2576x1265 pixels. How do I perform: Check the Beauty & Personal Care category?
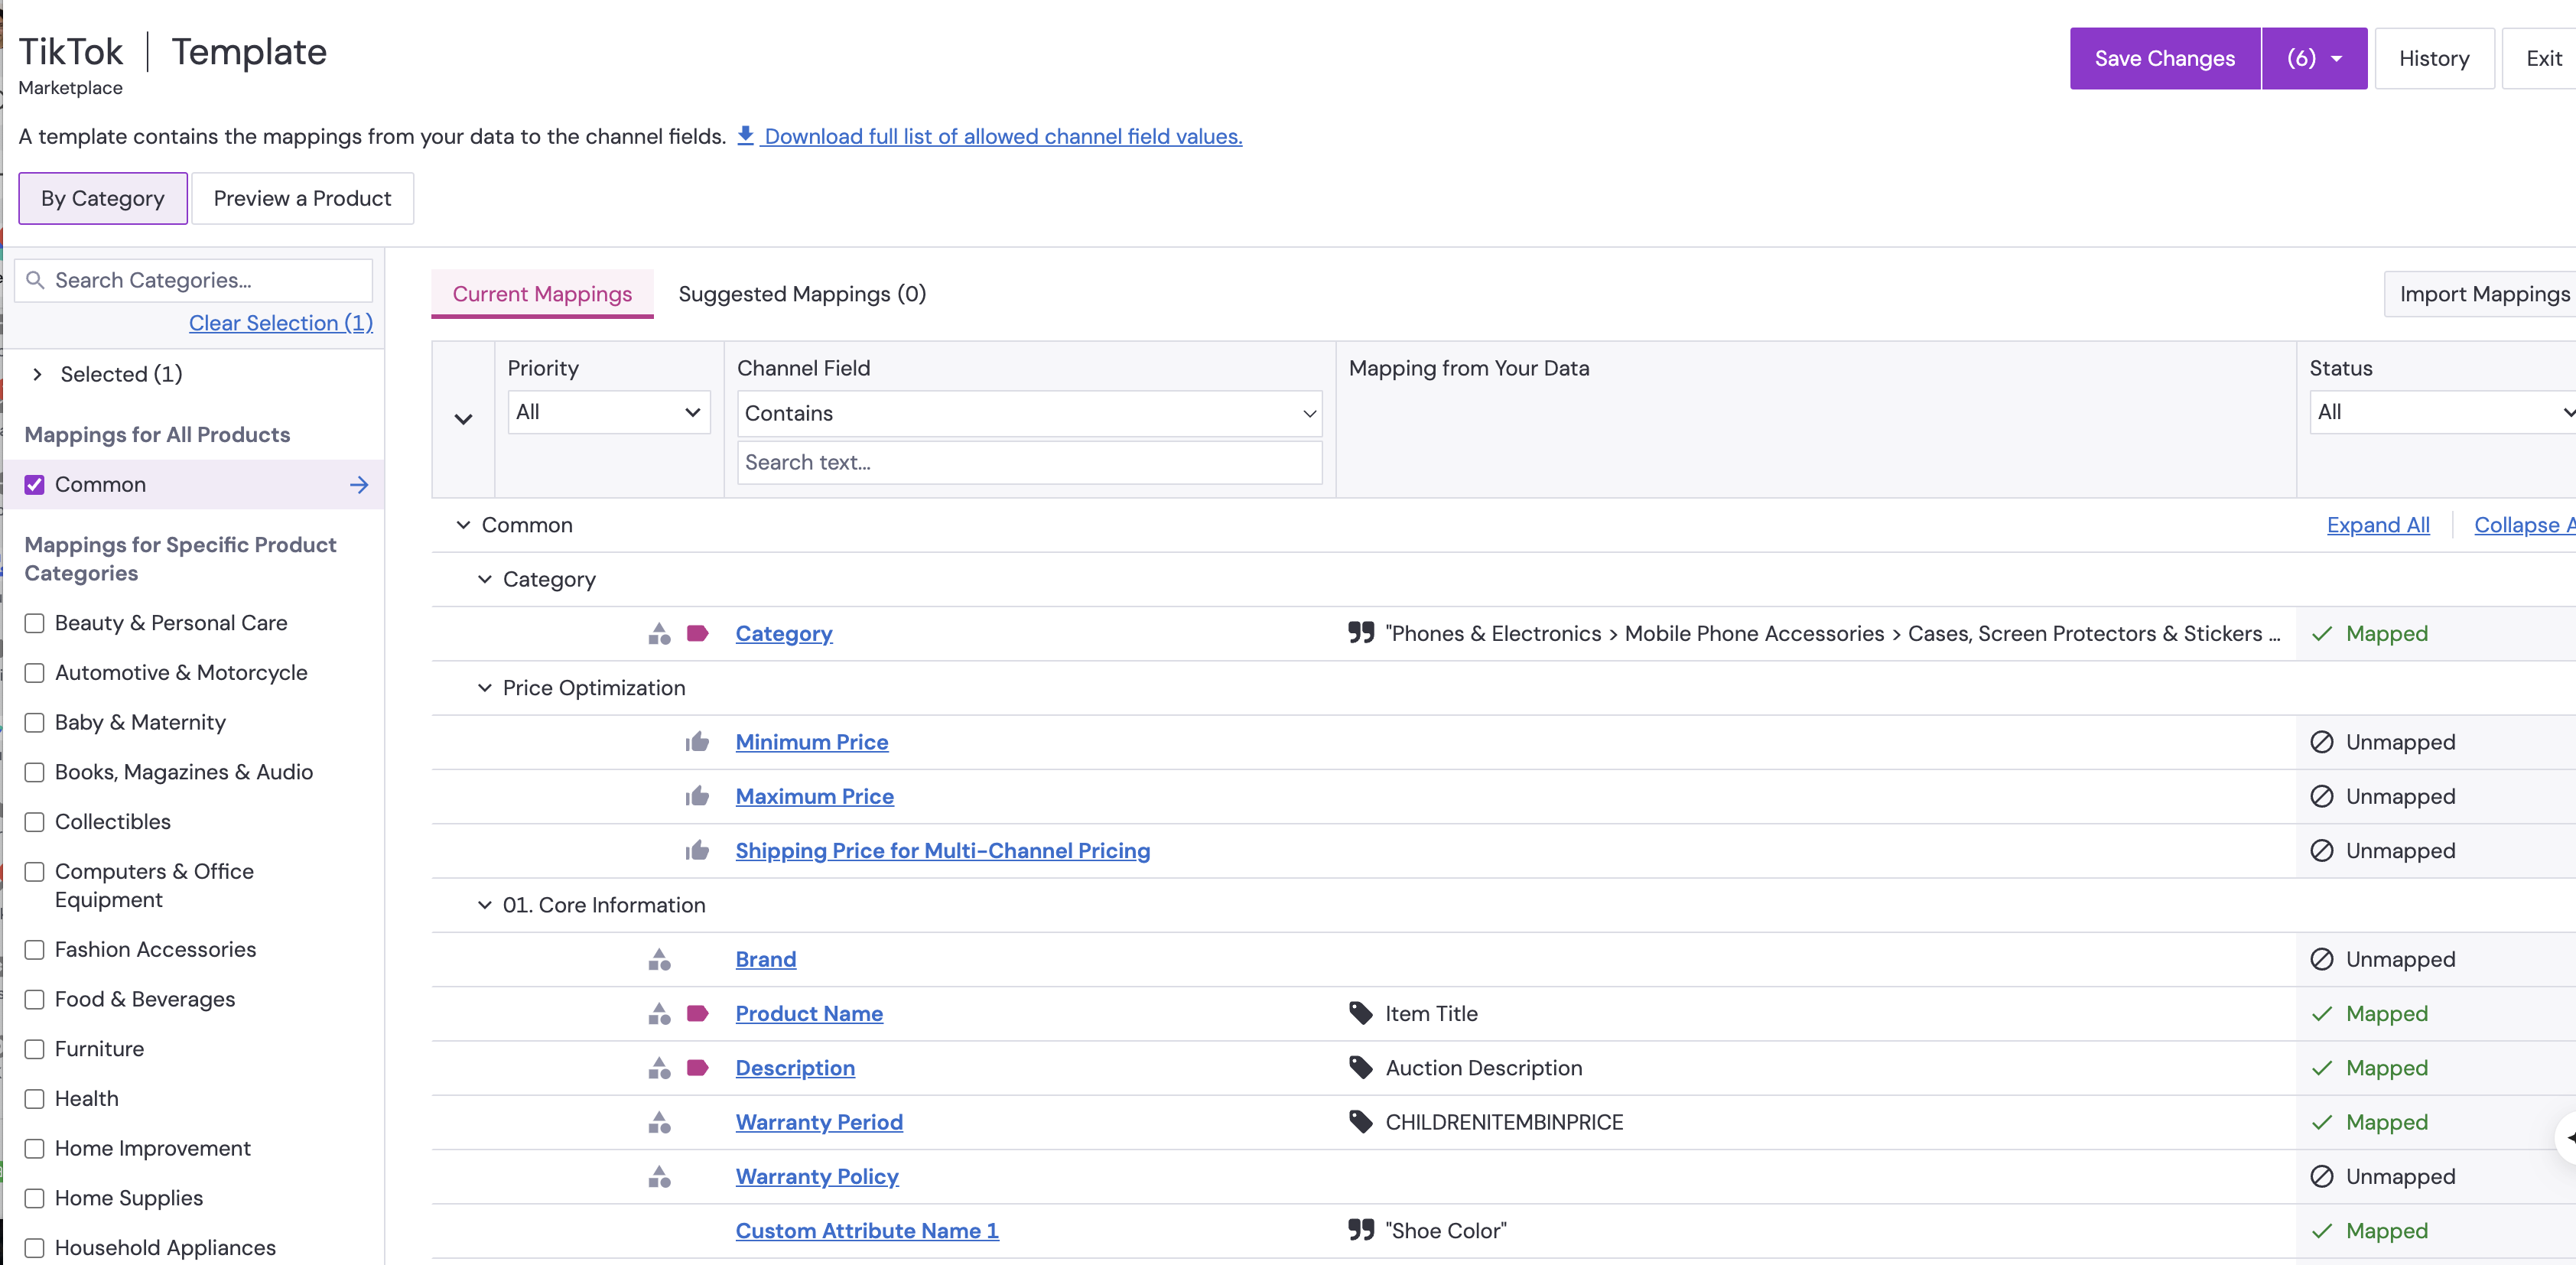point(35,623)
